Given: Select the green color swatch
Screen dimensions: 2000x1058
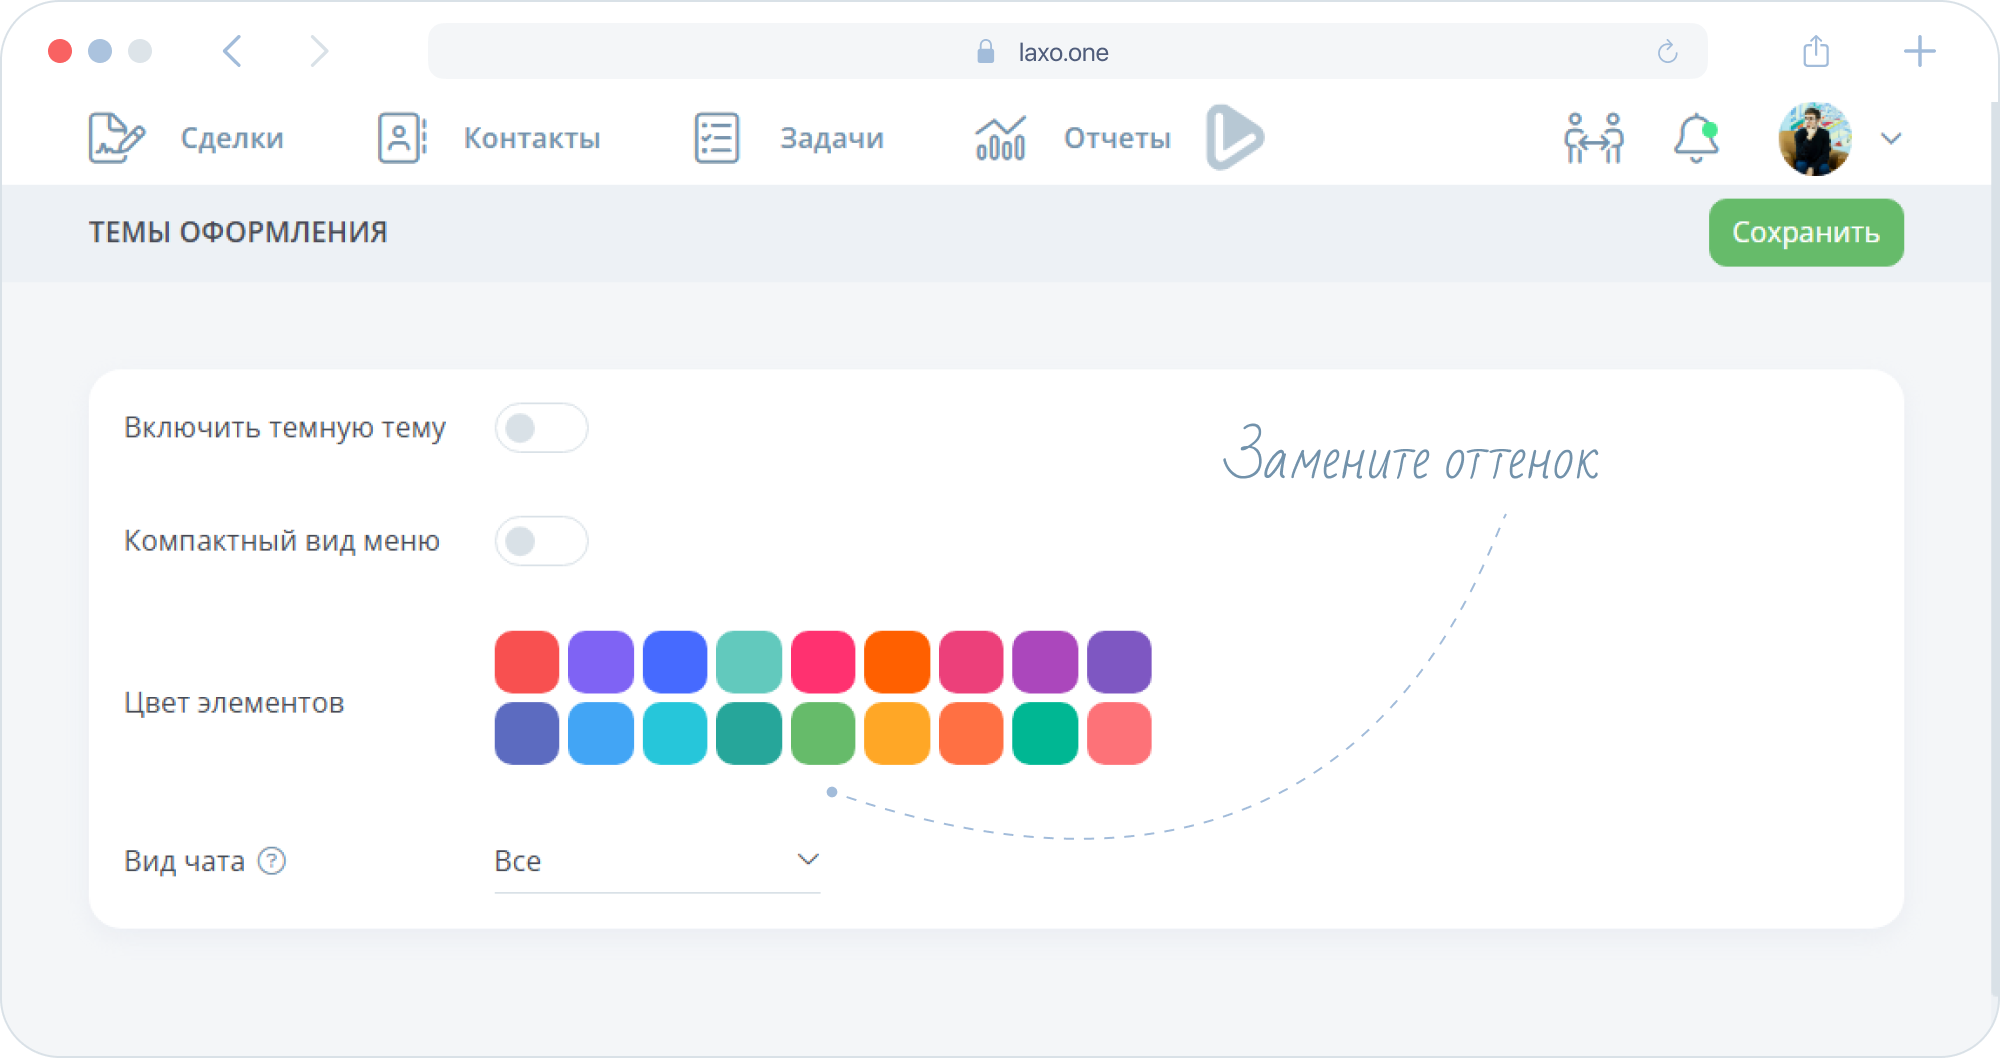Looking at the screenshot, I should coord(823,734).
